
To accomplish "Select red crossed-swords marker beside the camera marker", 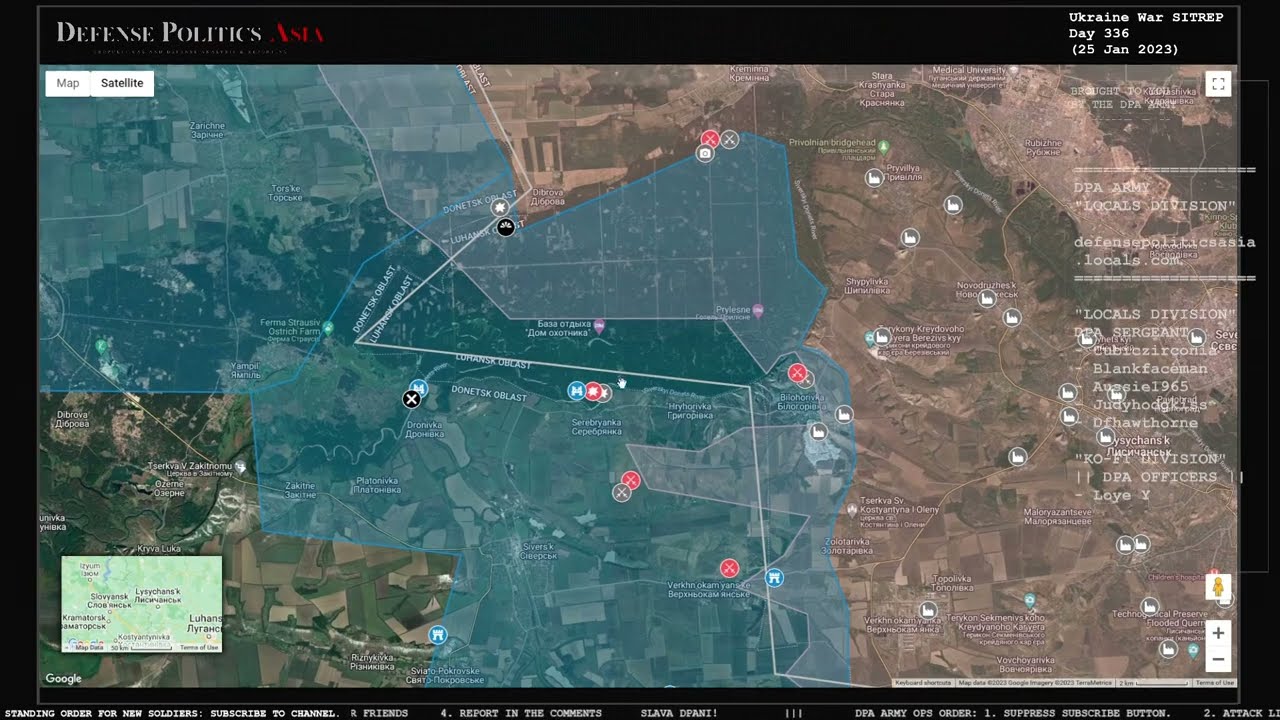I will 710,139.
